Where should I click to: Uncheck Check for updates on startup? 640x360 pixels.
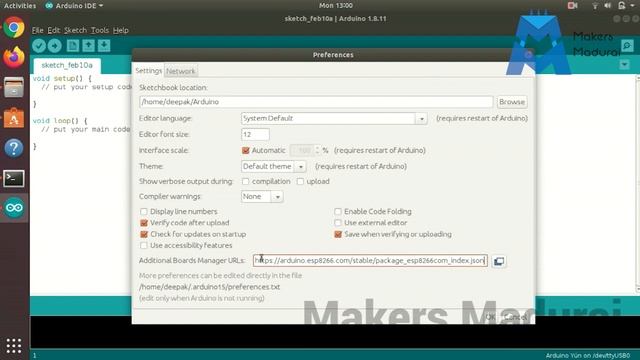tap(144, 234)
